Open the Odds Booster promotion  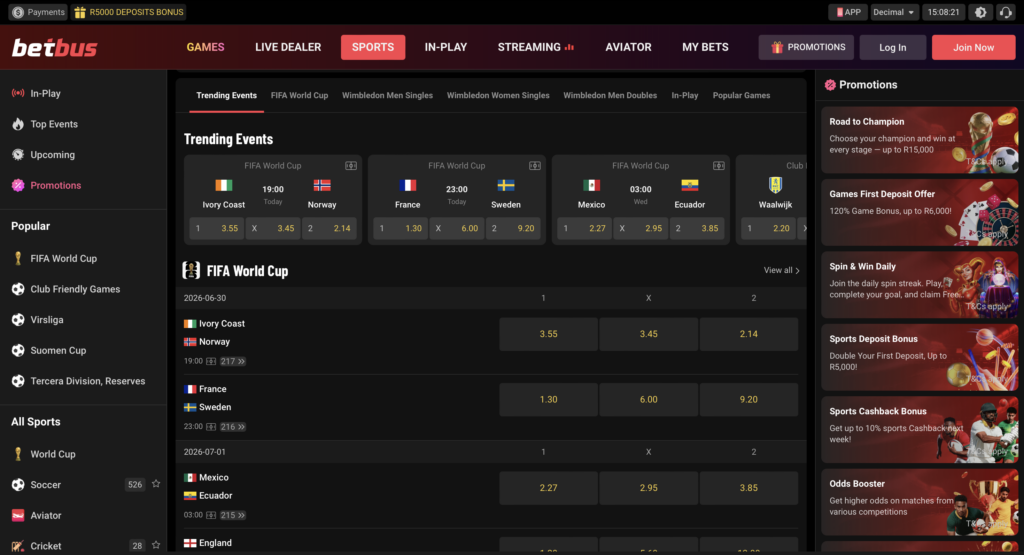(920, 502)
